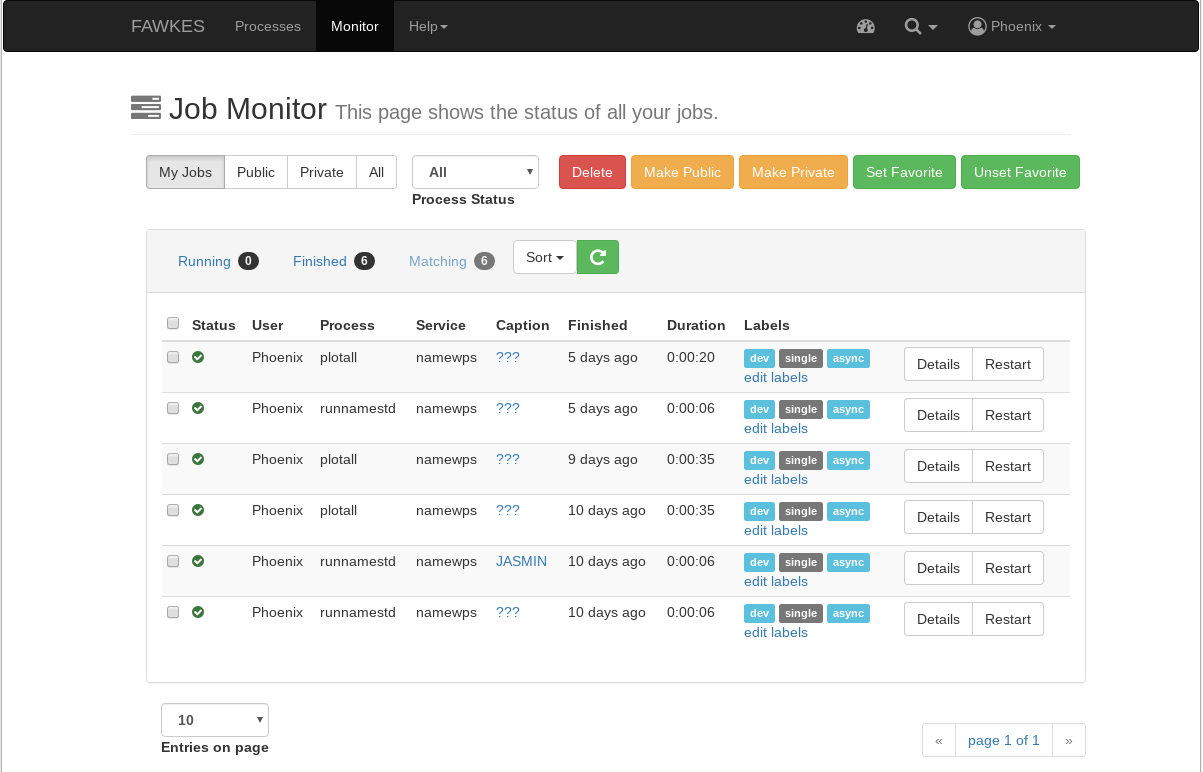Click the single label on the last row
This screenshot has width=1203, height=772.
801,613
